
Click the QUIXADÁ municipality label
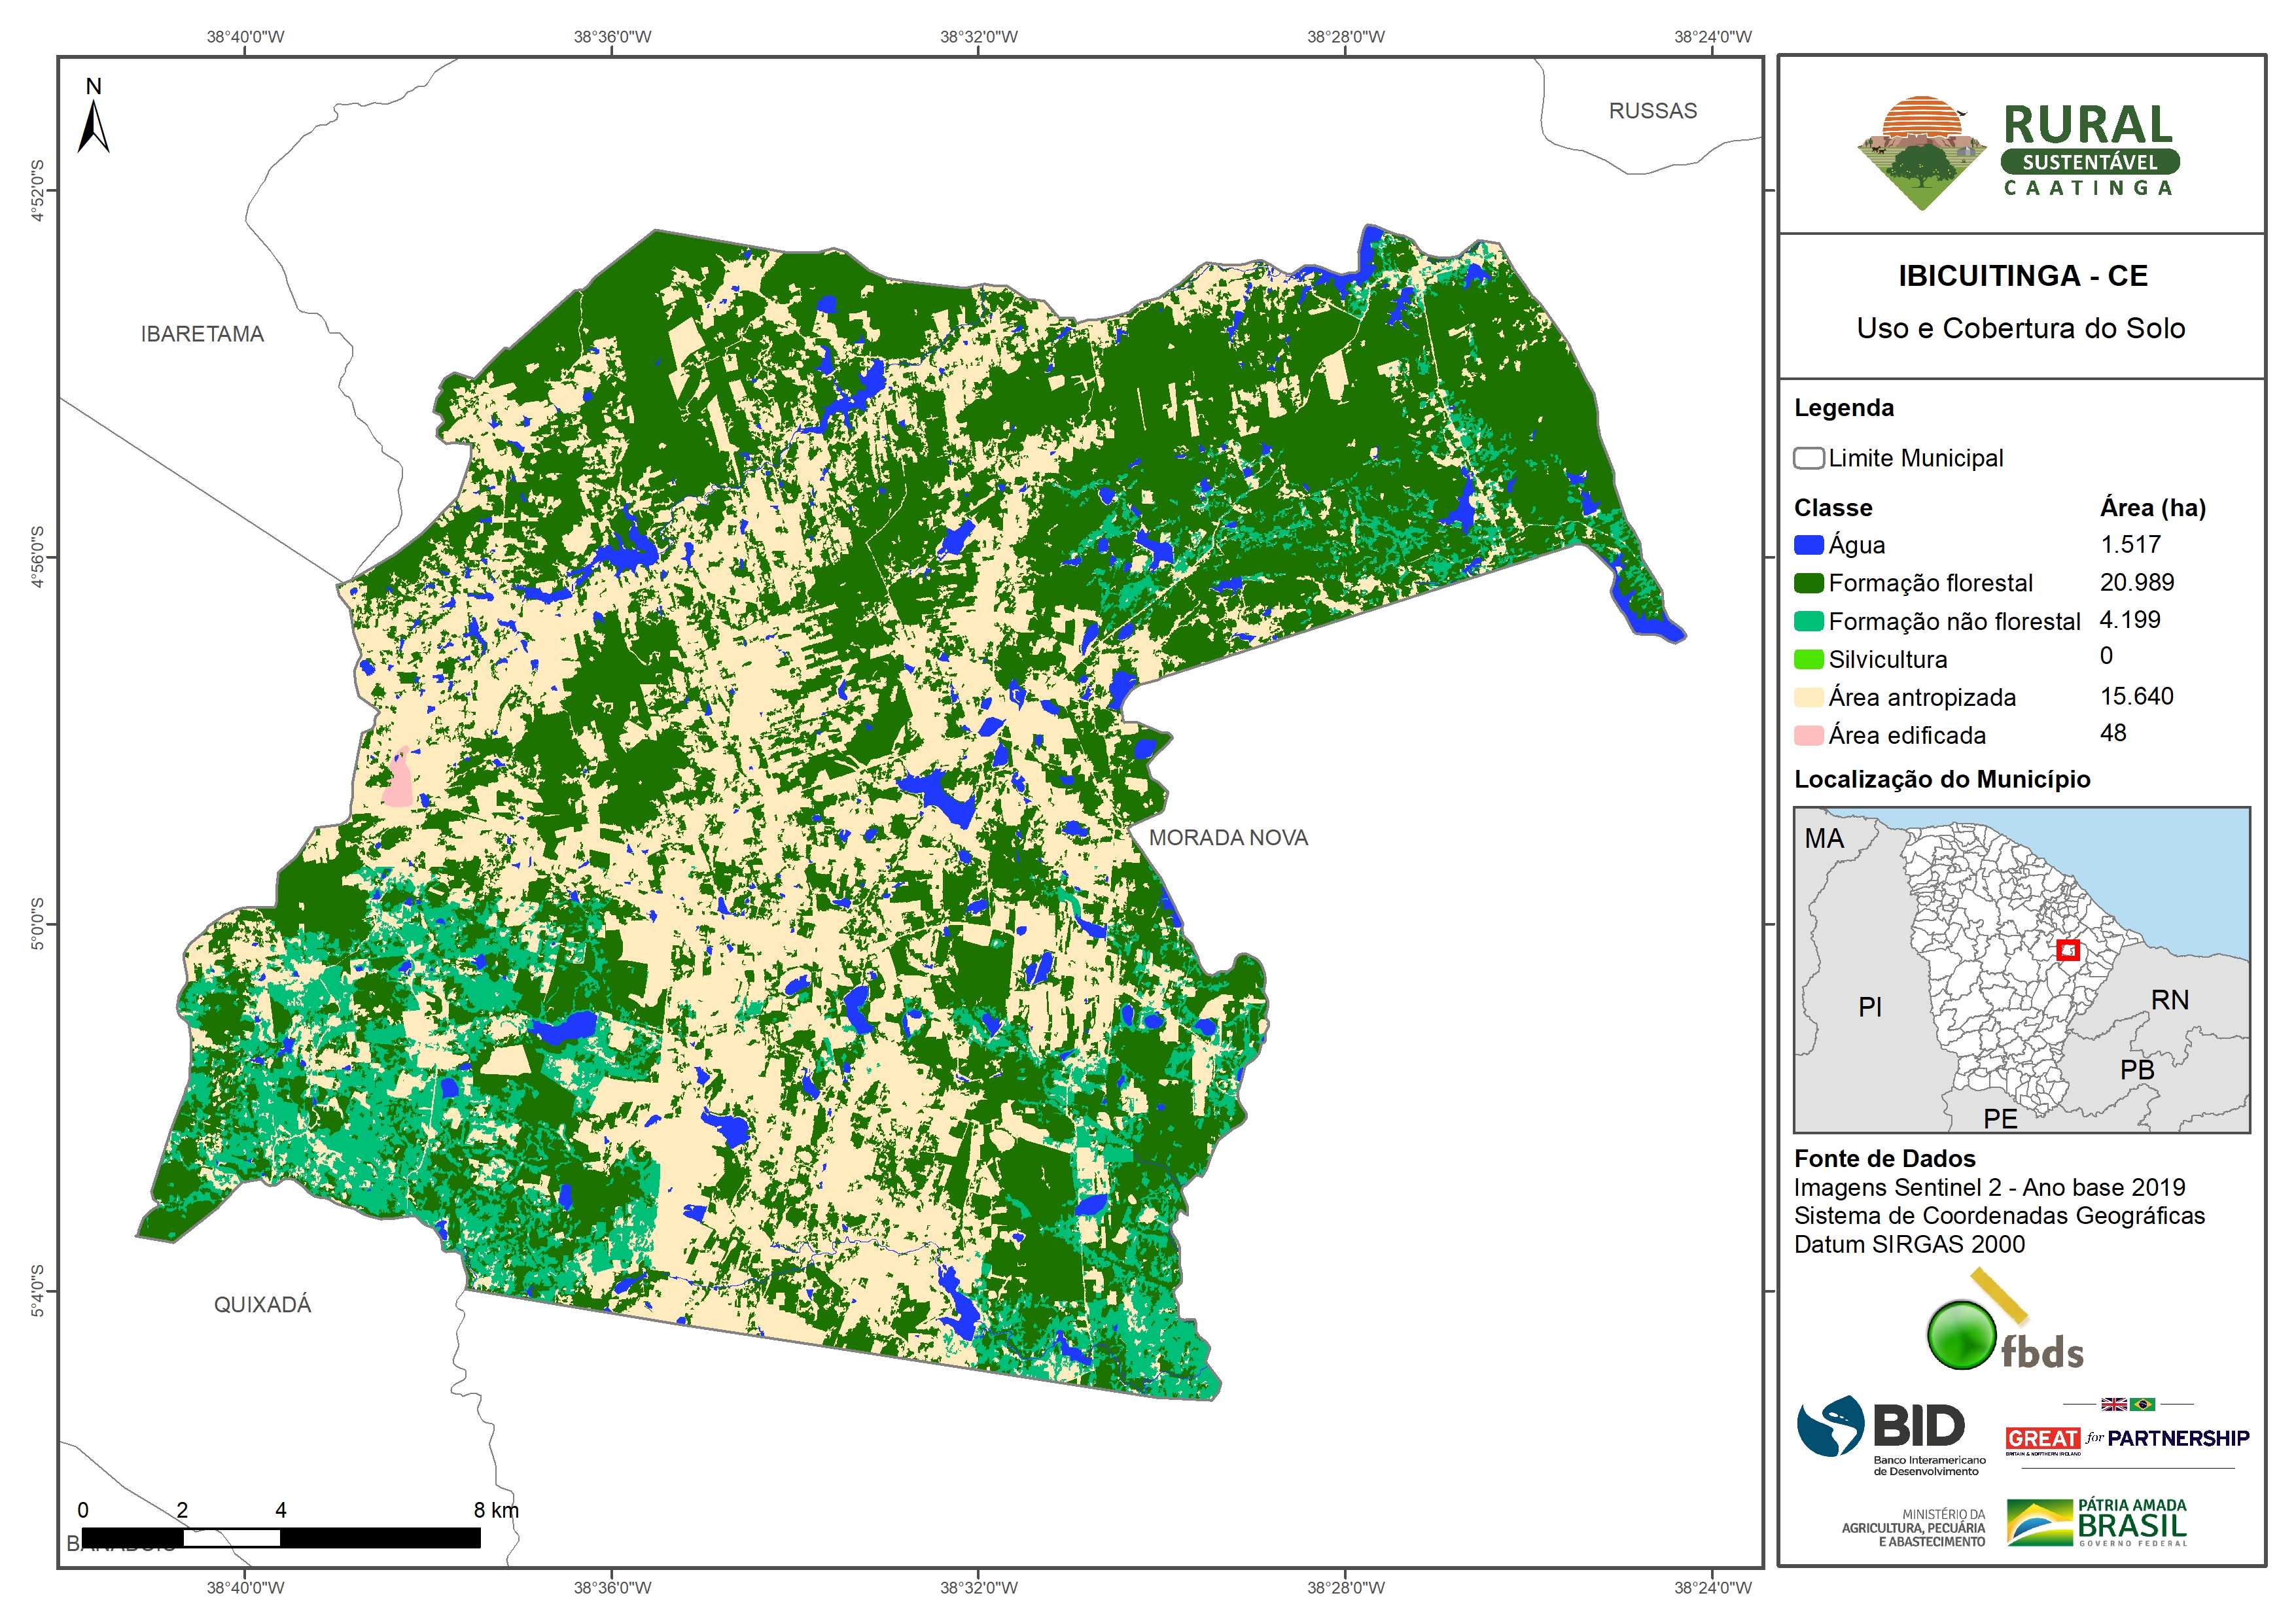[x=262, y=1304]
